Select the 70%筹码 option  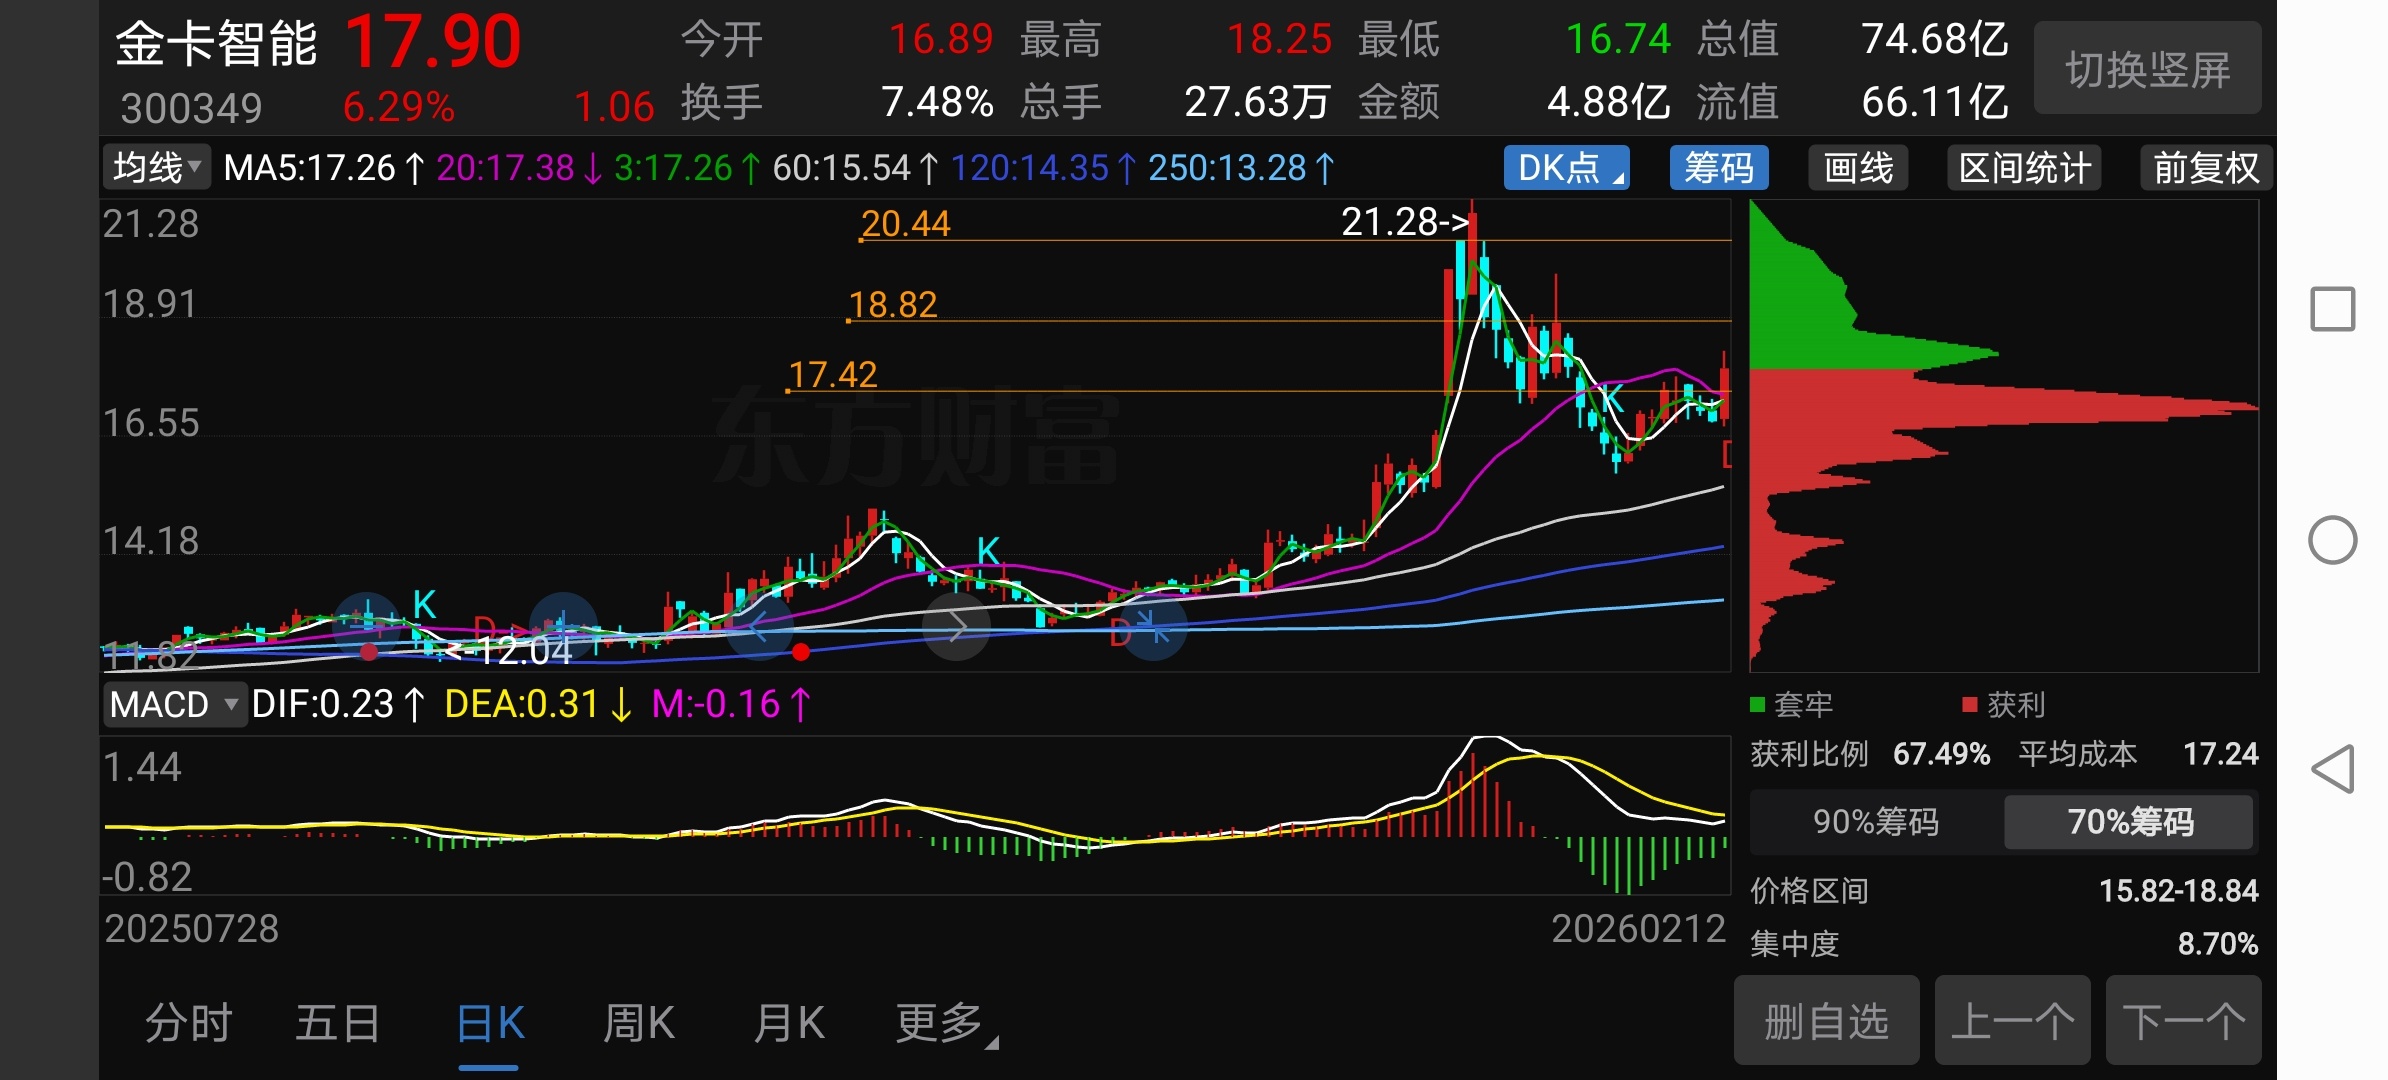coord(2129,822)
